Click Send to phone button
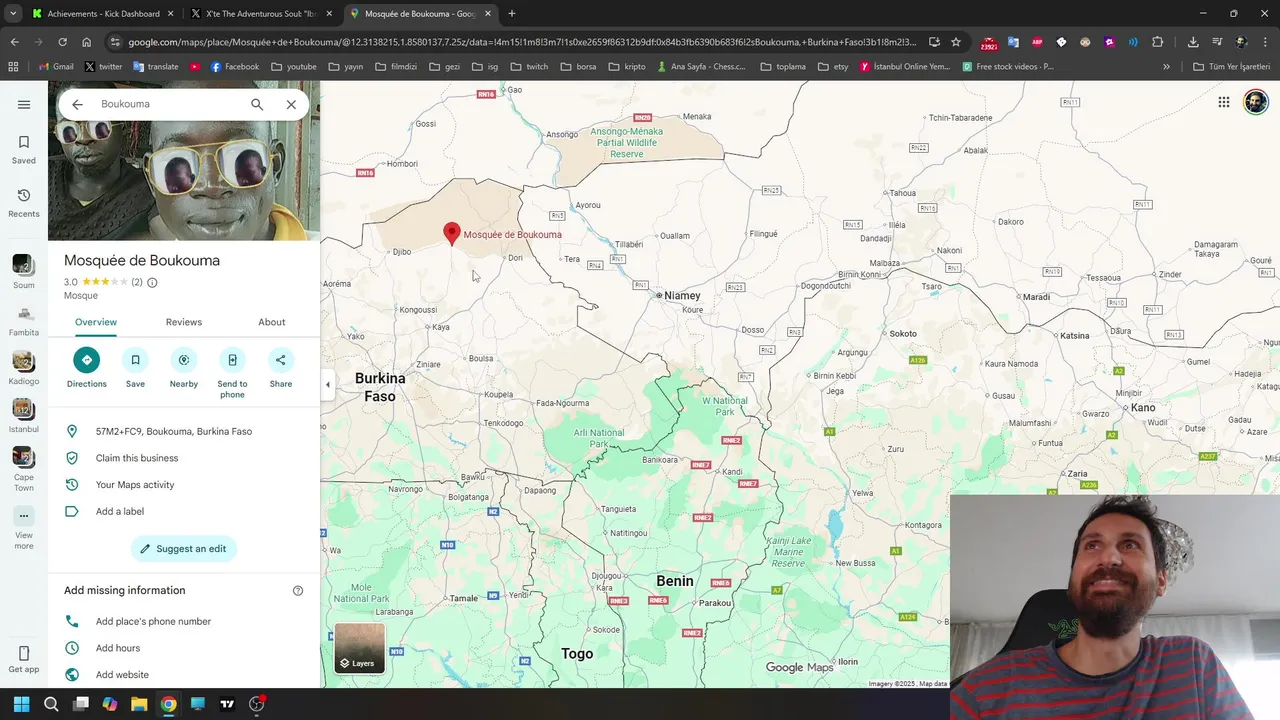The image size is (1280, 720). (232, 372)
